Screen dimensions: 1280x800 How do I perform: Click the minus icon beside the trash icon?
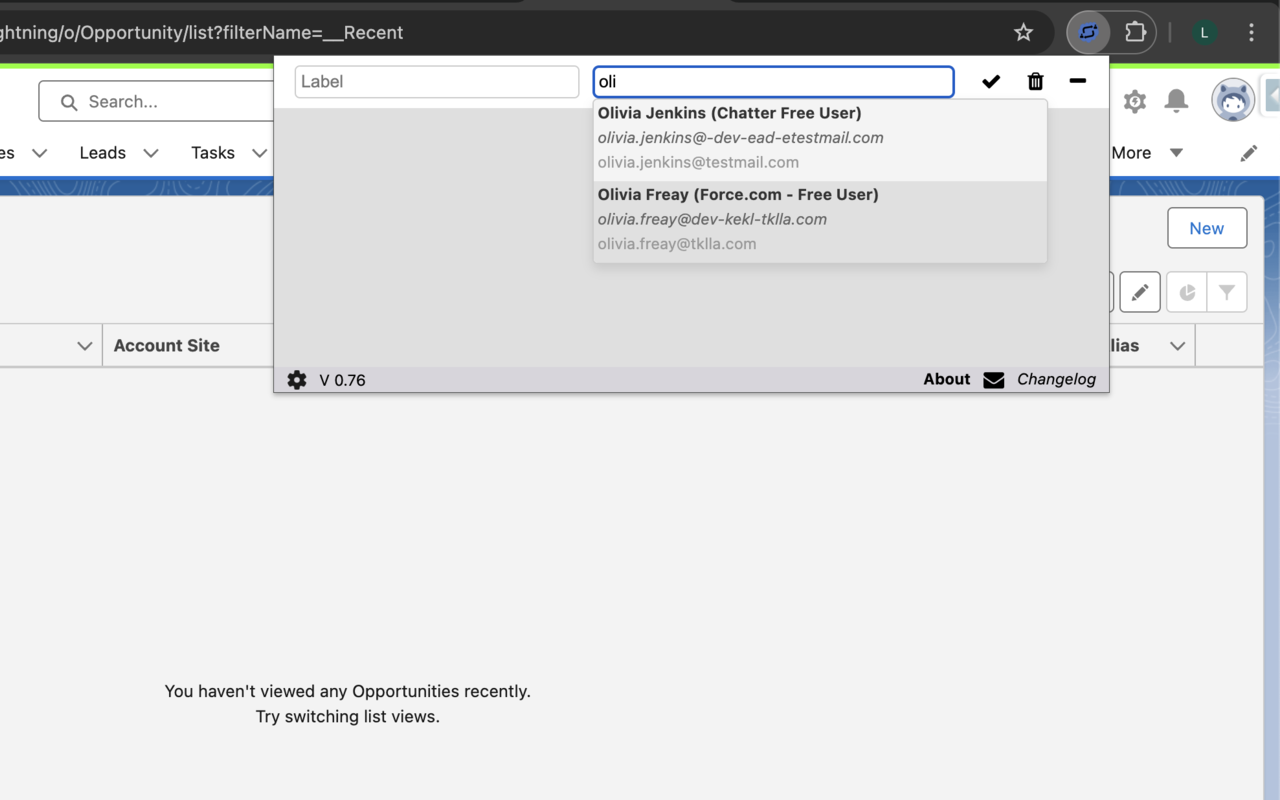(1078, 81)
